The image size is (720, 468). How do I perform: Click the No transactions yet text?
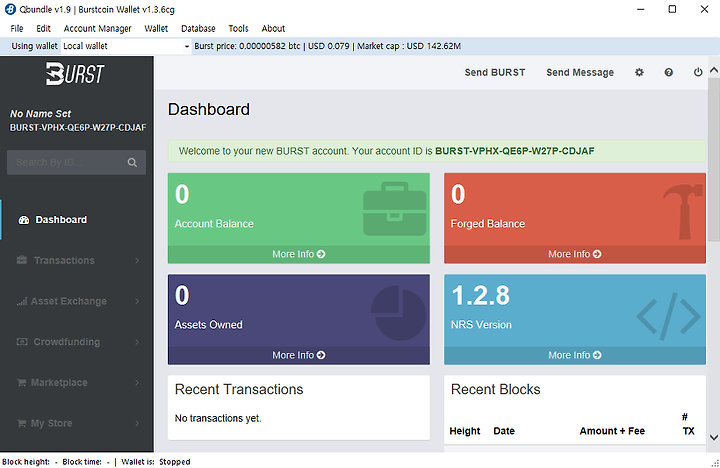[x=218, y=418]
